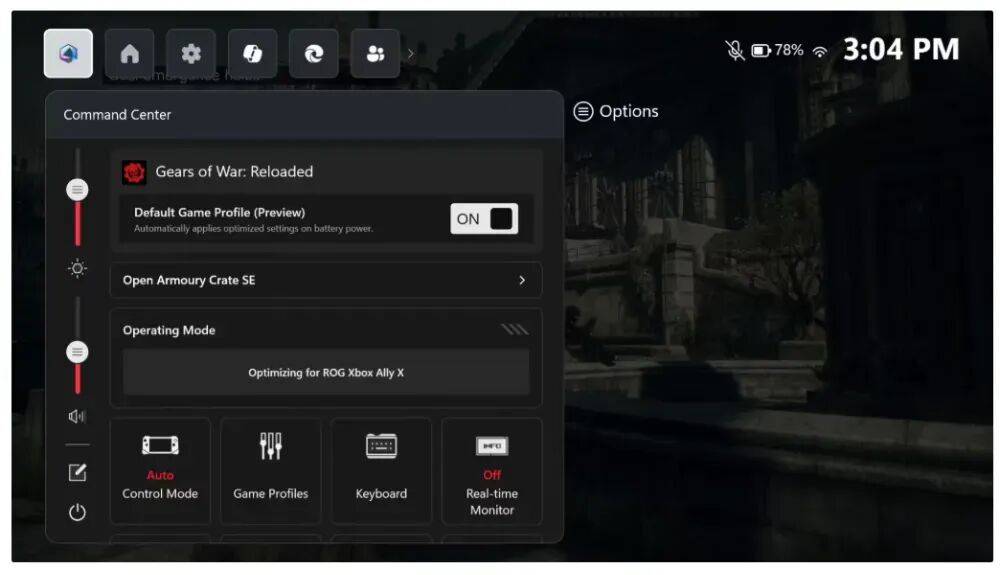The height and width of the screenshot is (575, 1000).
Task: Open the Settings gear widget
Action: [x=191, y=54]
